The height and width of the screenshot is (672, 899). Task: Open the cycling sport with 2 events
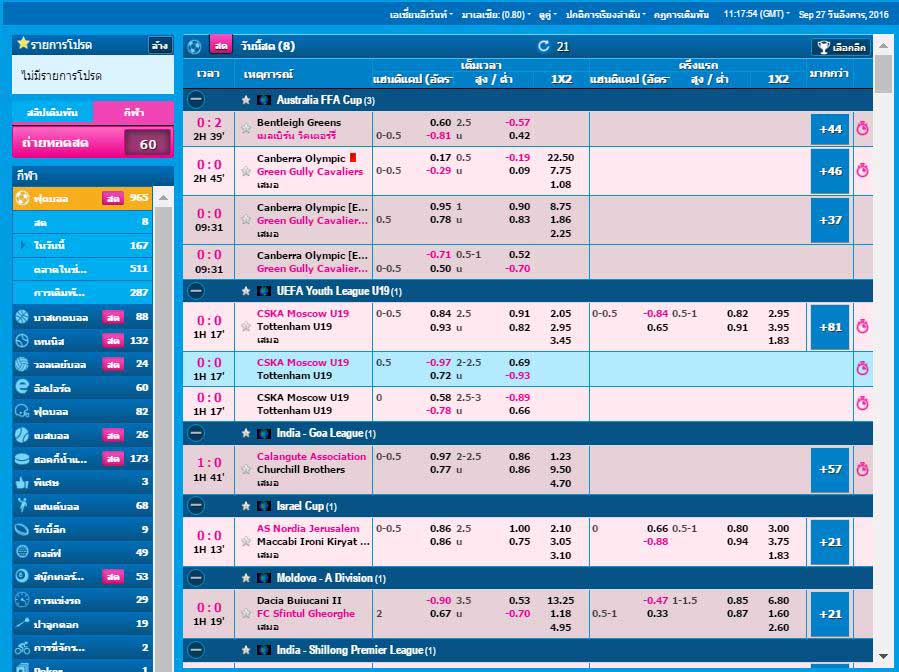pos(83,647)
